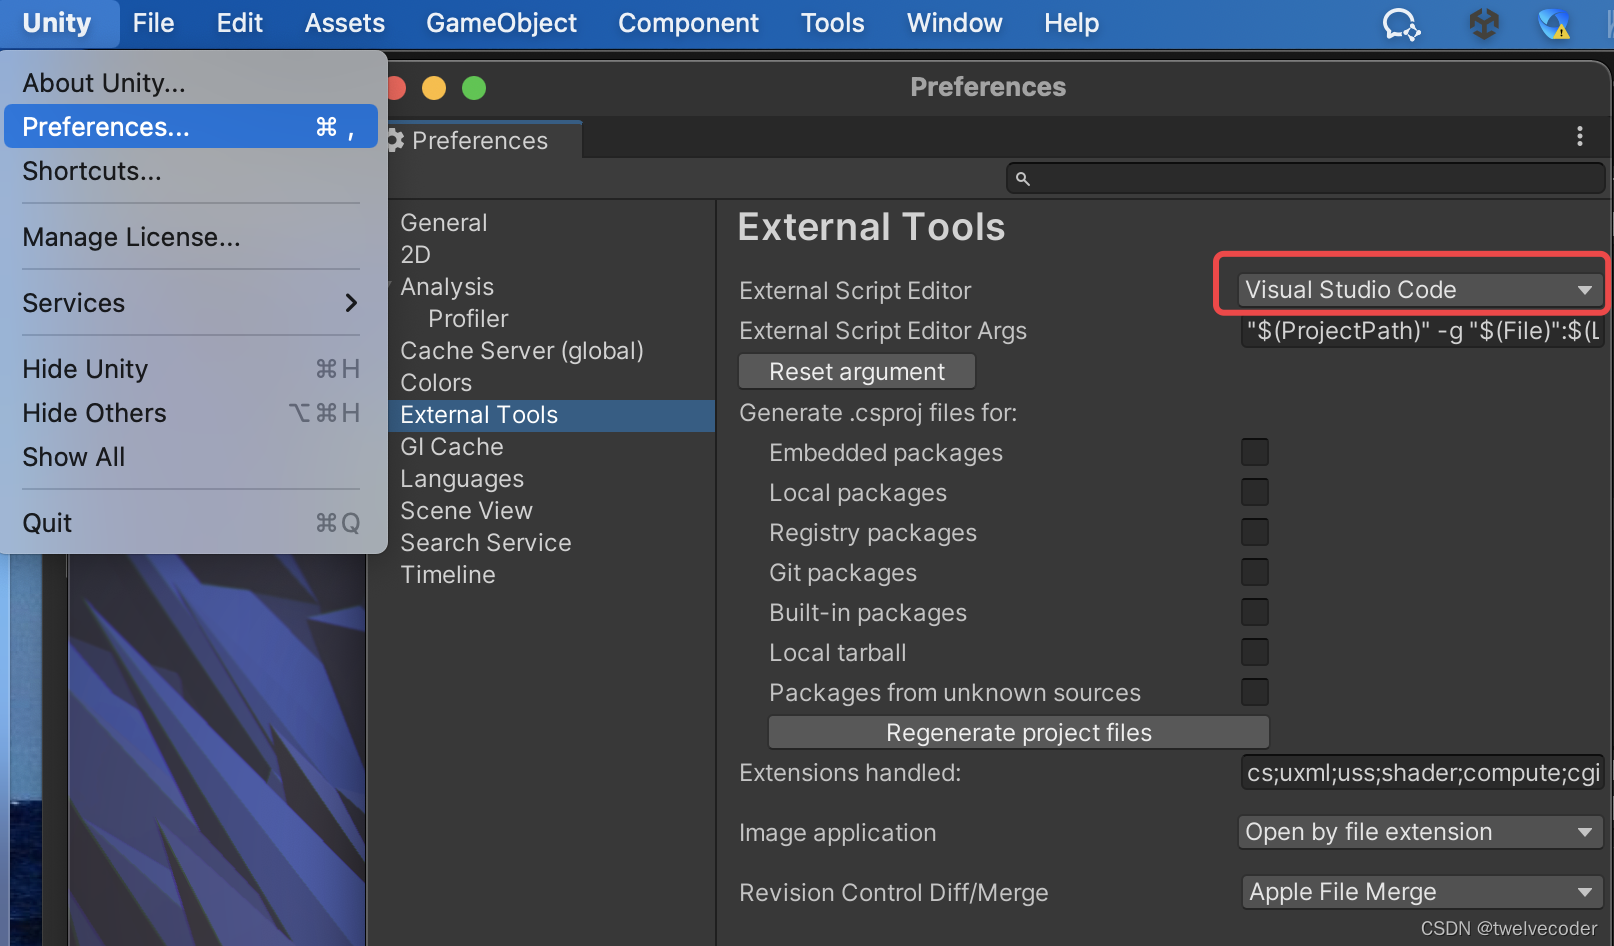Toggle Packages from unknown sources checkbox
Image resolution: width=1614 pixels, height=946 pixels.
(x=1255, y=692)
